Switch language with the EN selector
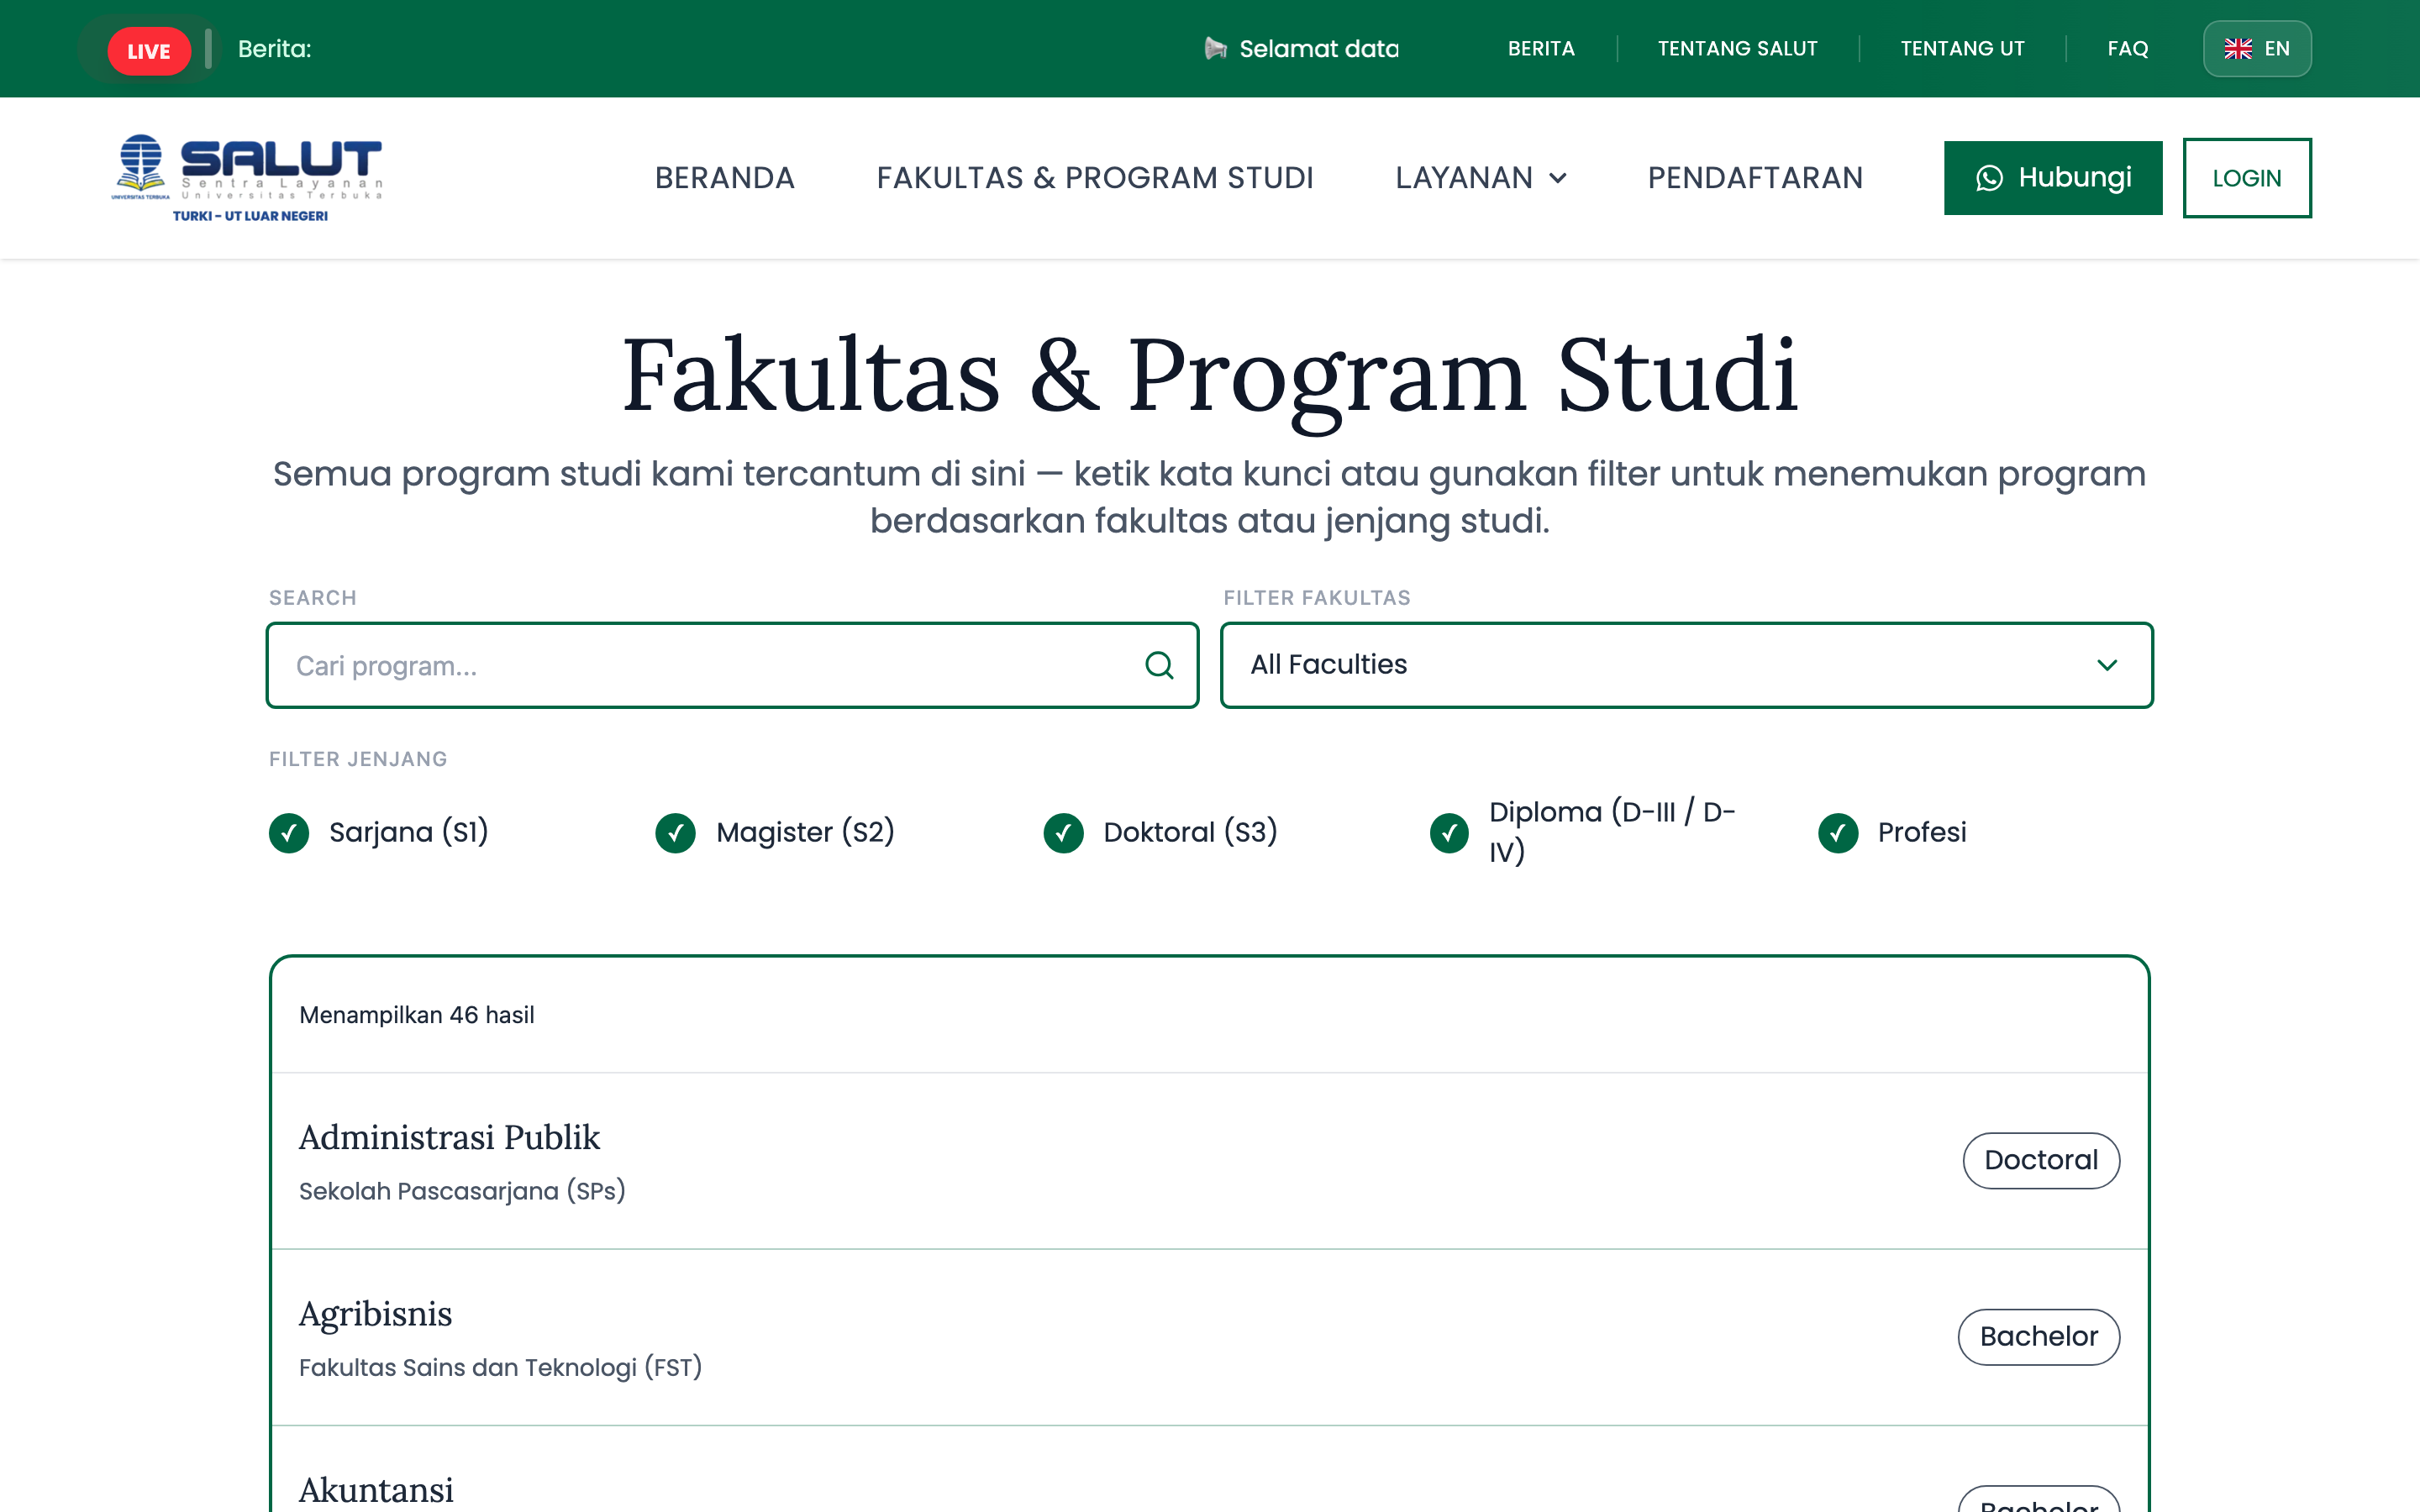The image size is (2420, 1512). [x=2257, y=48]
